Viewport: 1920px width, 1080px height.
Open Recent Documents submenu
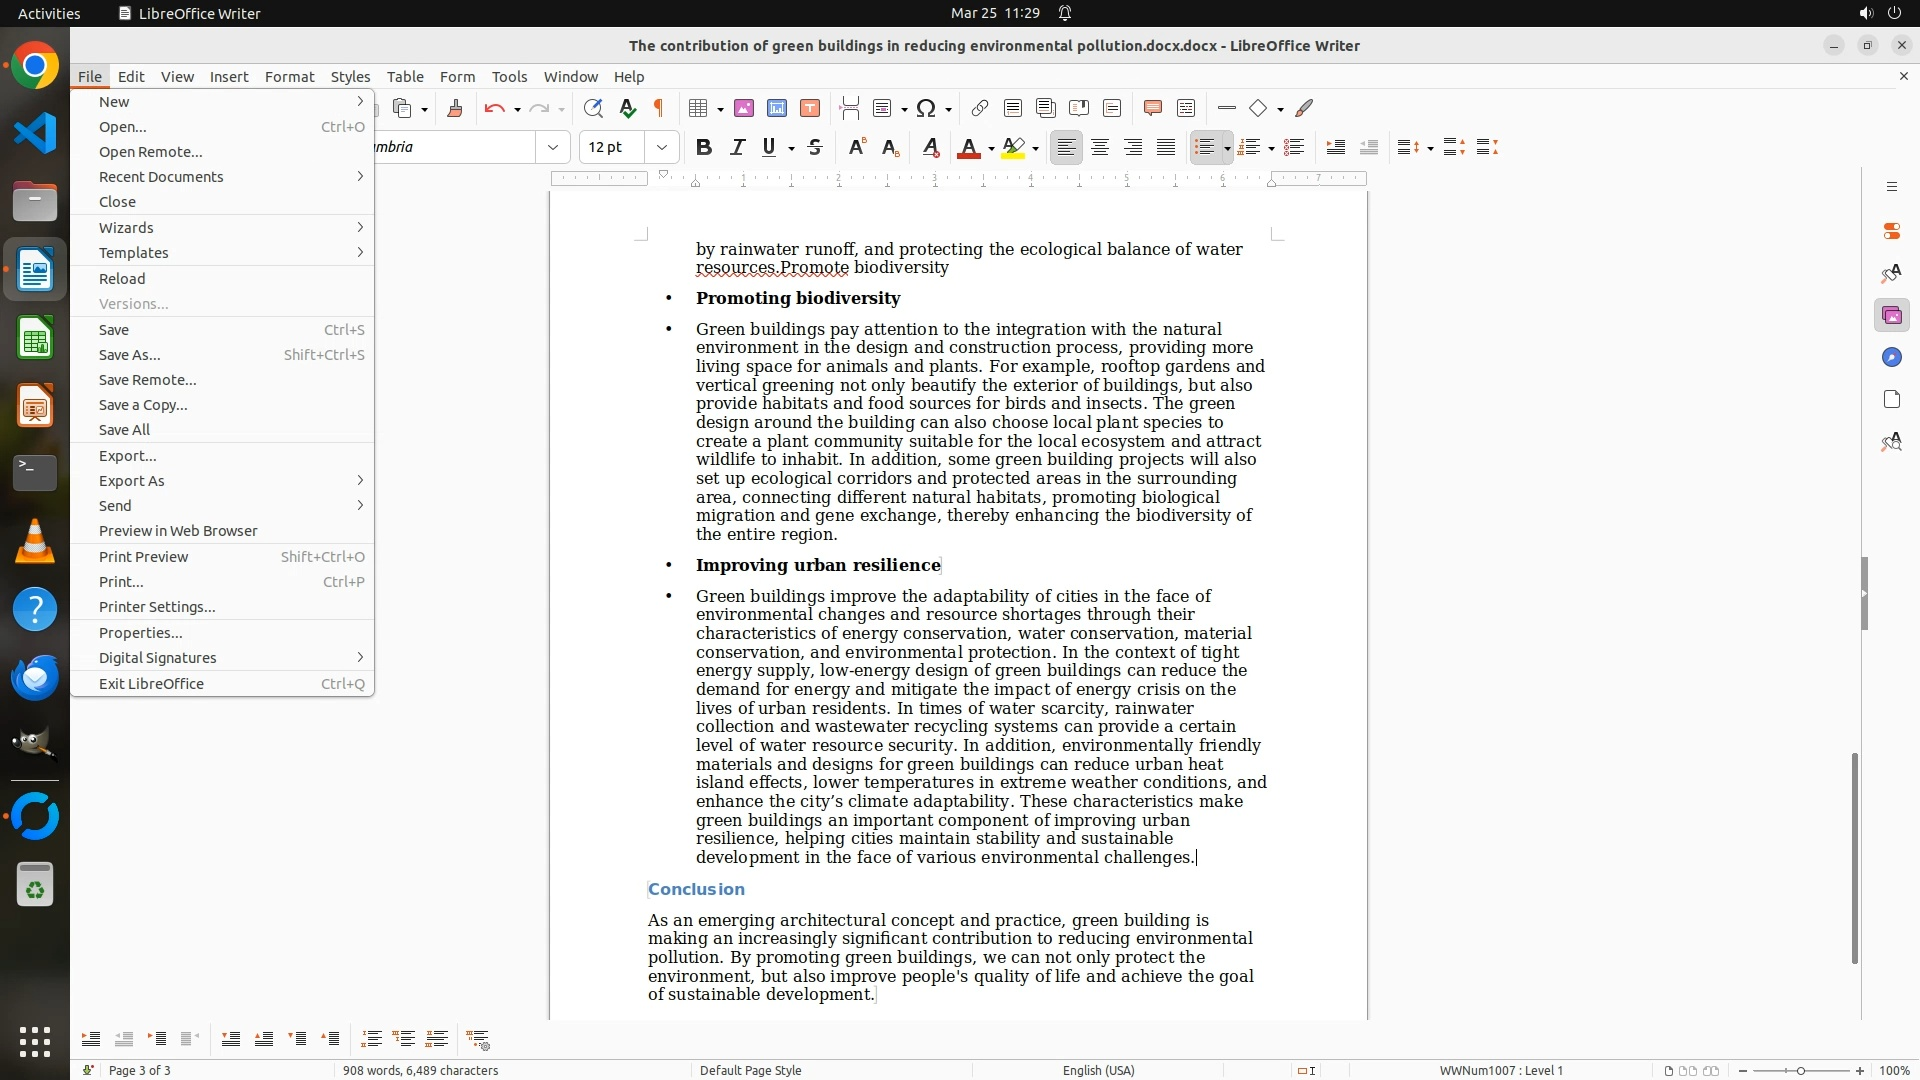[161, 177]
